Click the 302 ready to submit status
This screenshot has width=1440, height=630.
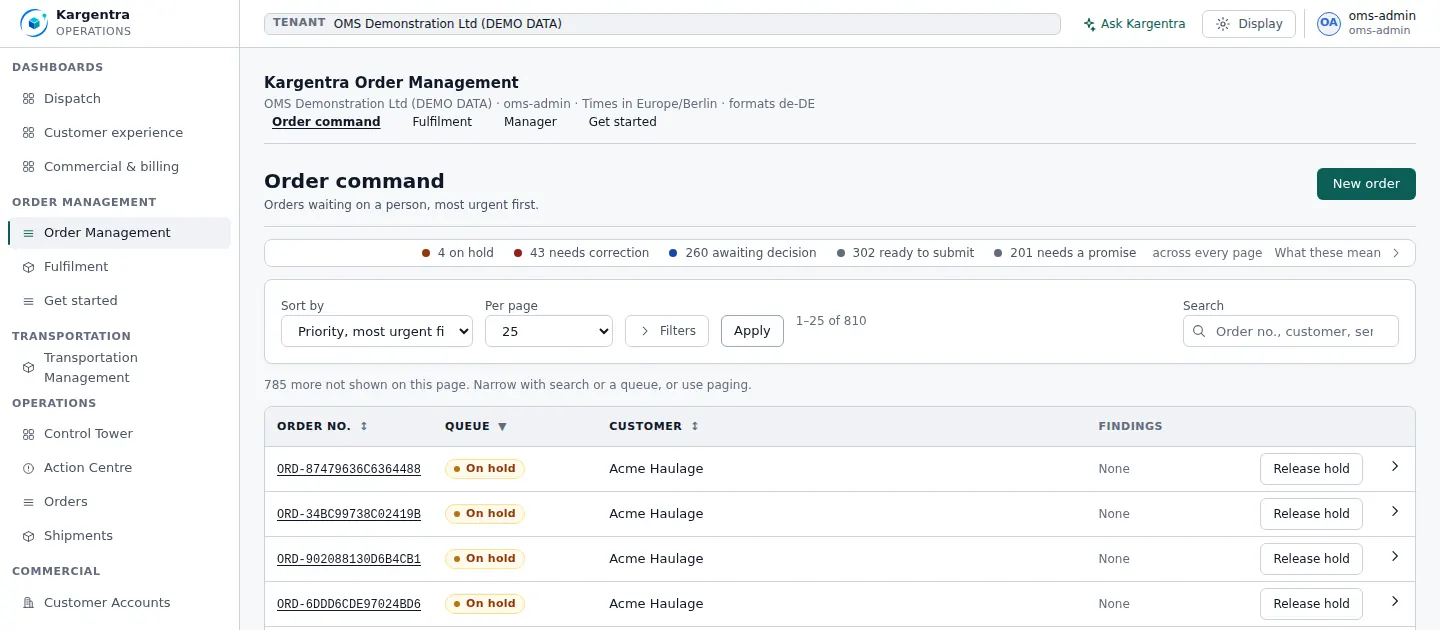coord(905,253)
